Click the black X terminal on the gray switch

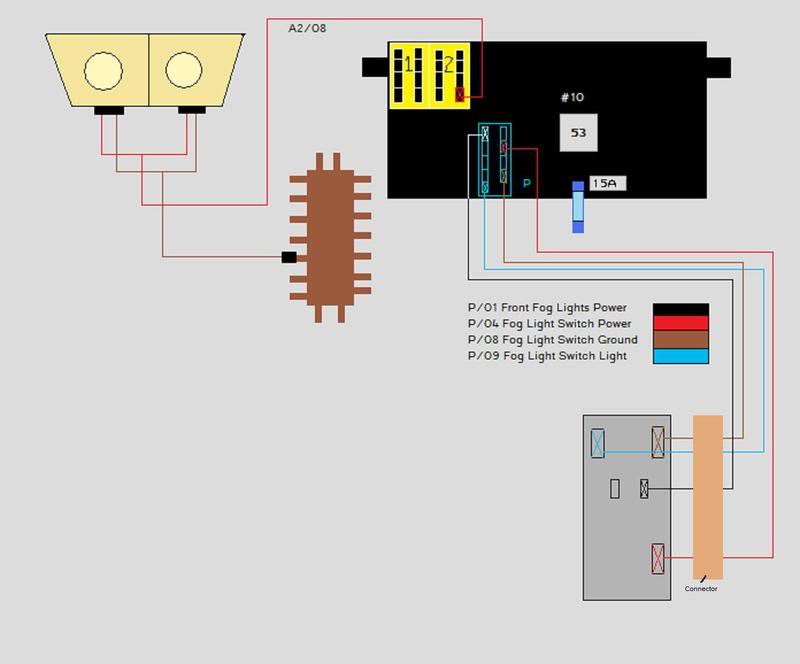(644, 489)
